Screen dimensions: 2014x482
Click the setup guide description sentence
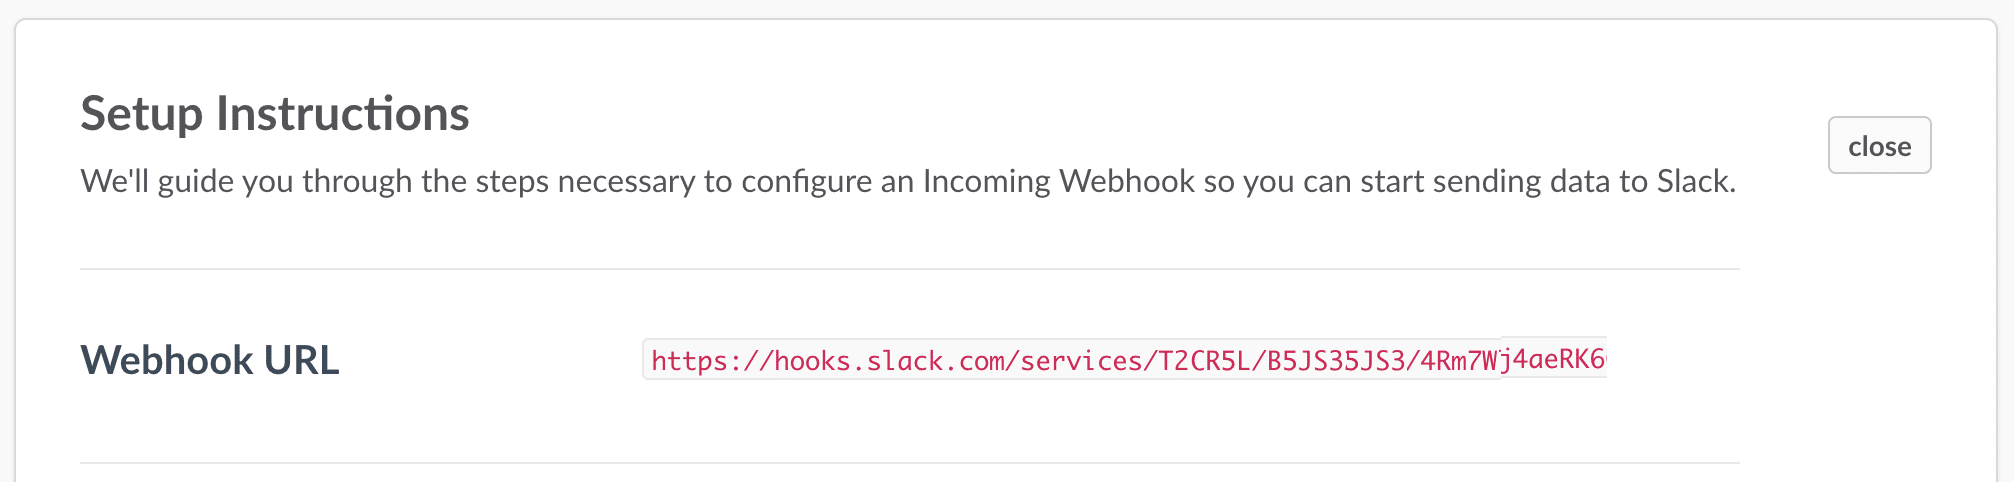pos(907,181)
